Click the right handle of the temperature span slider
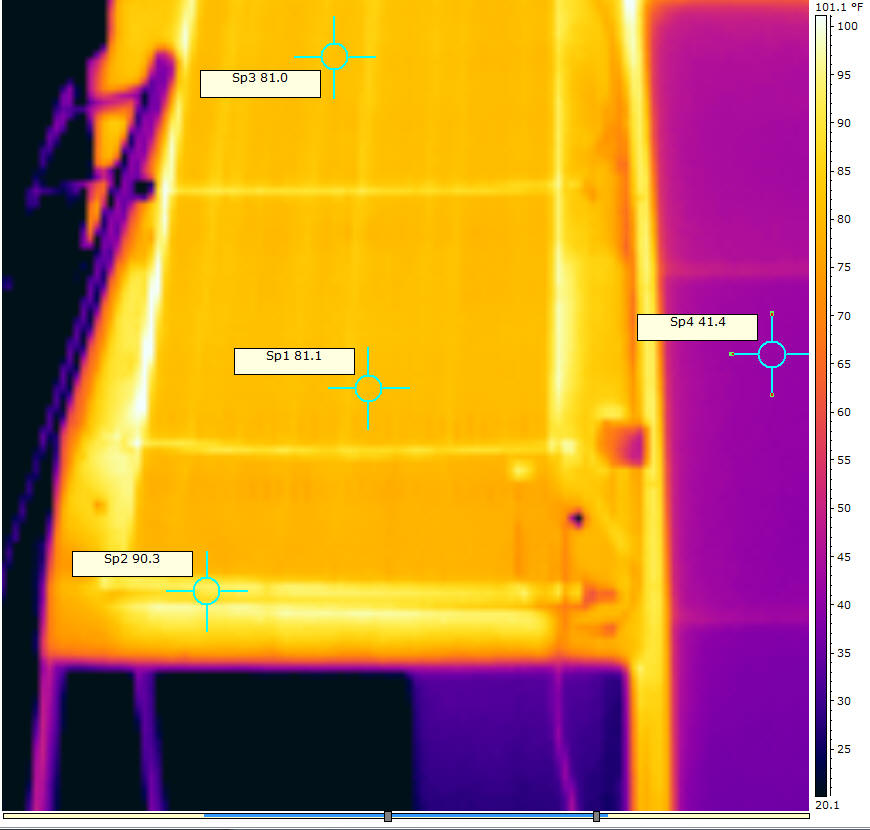 click(x=596, y=816)
